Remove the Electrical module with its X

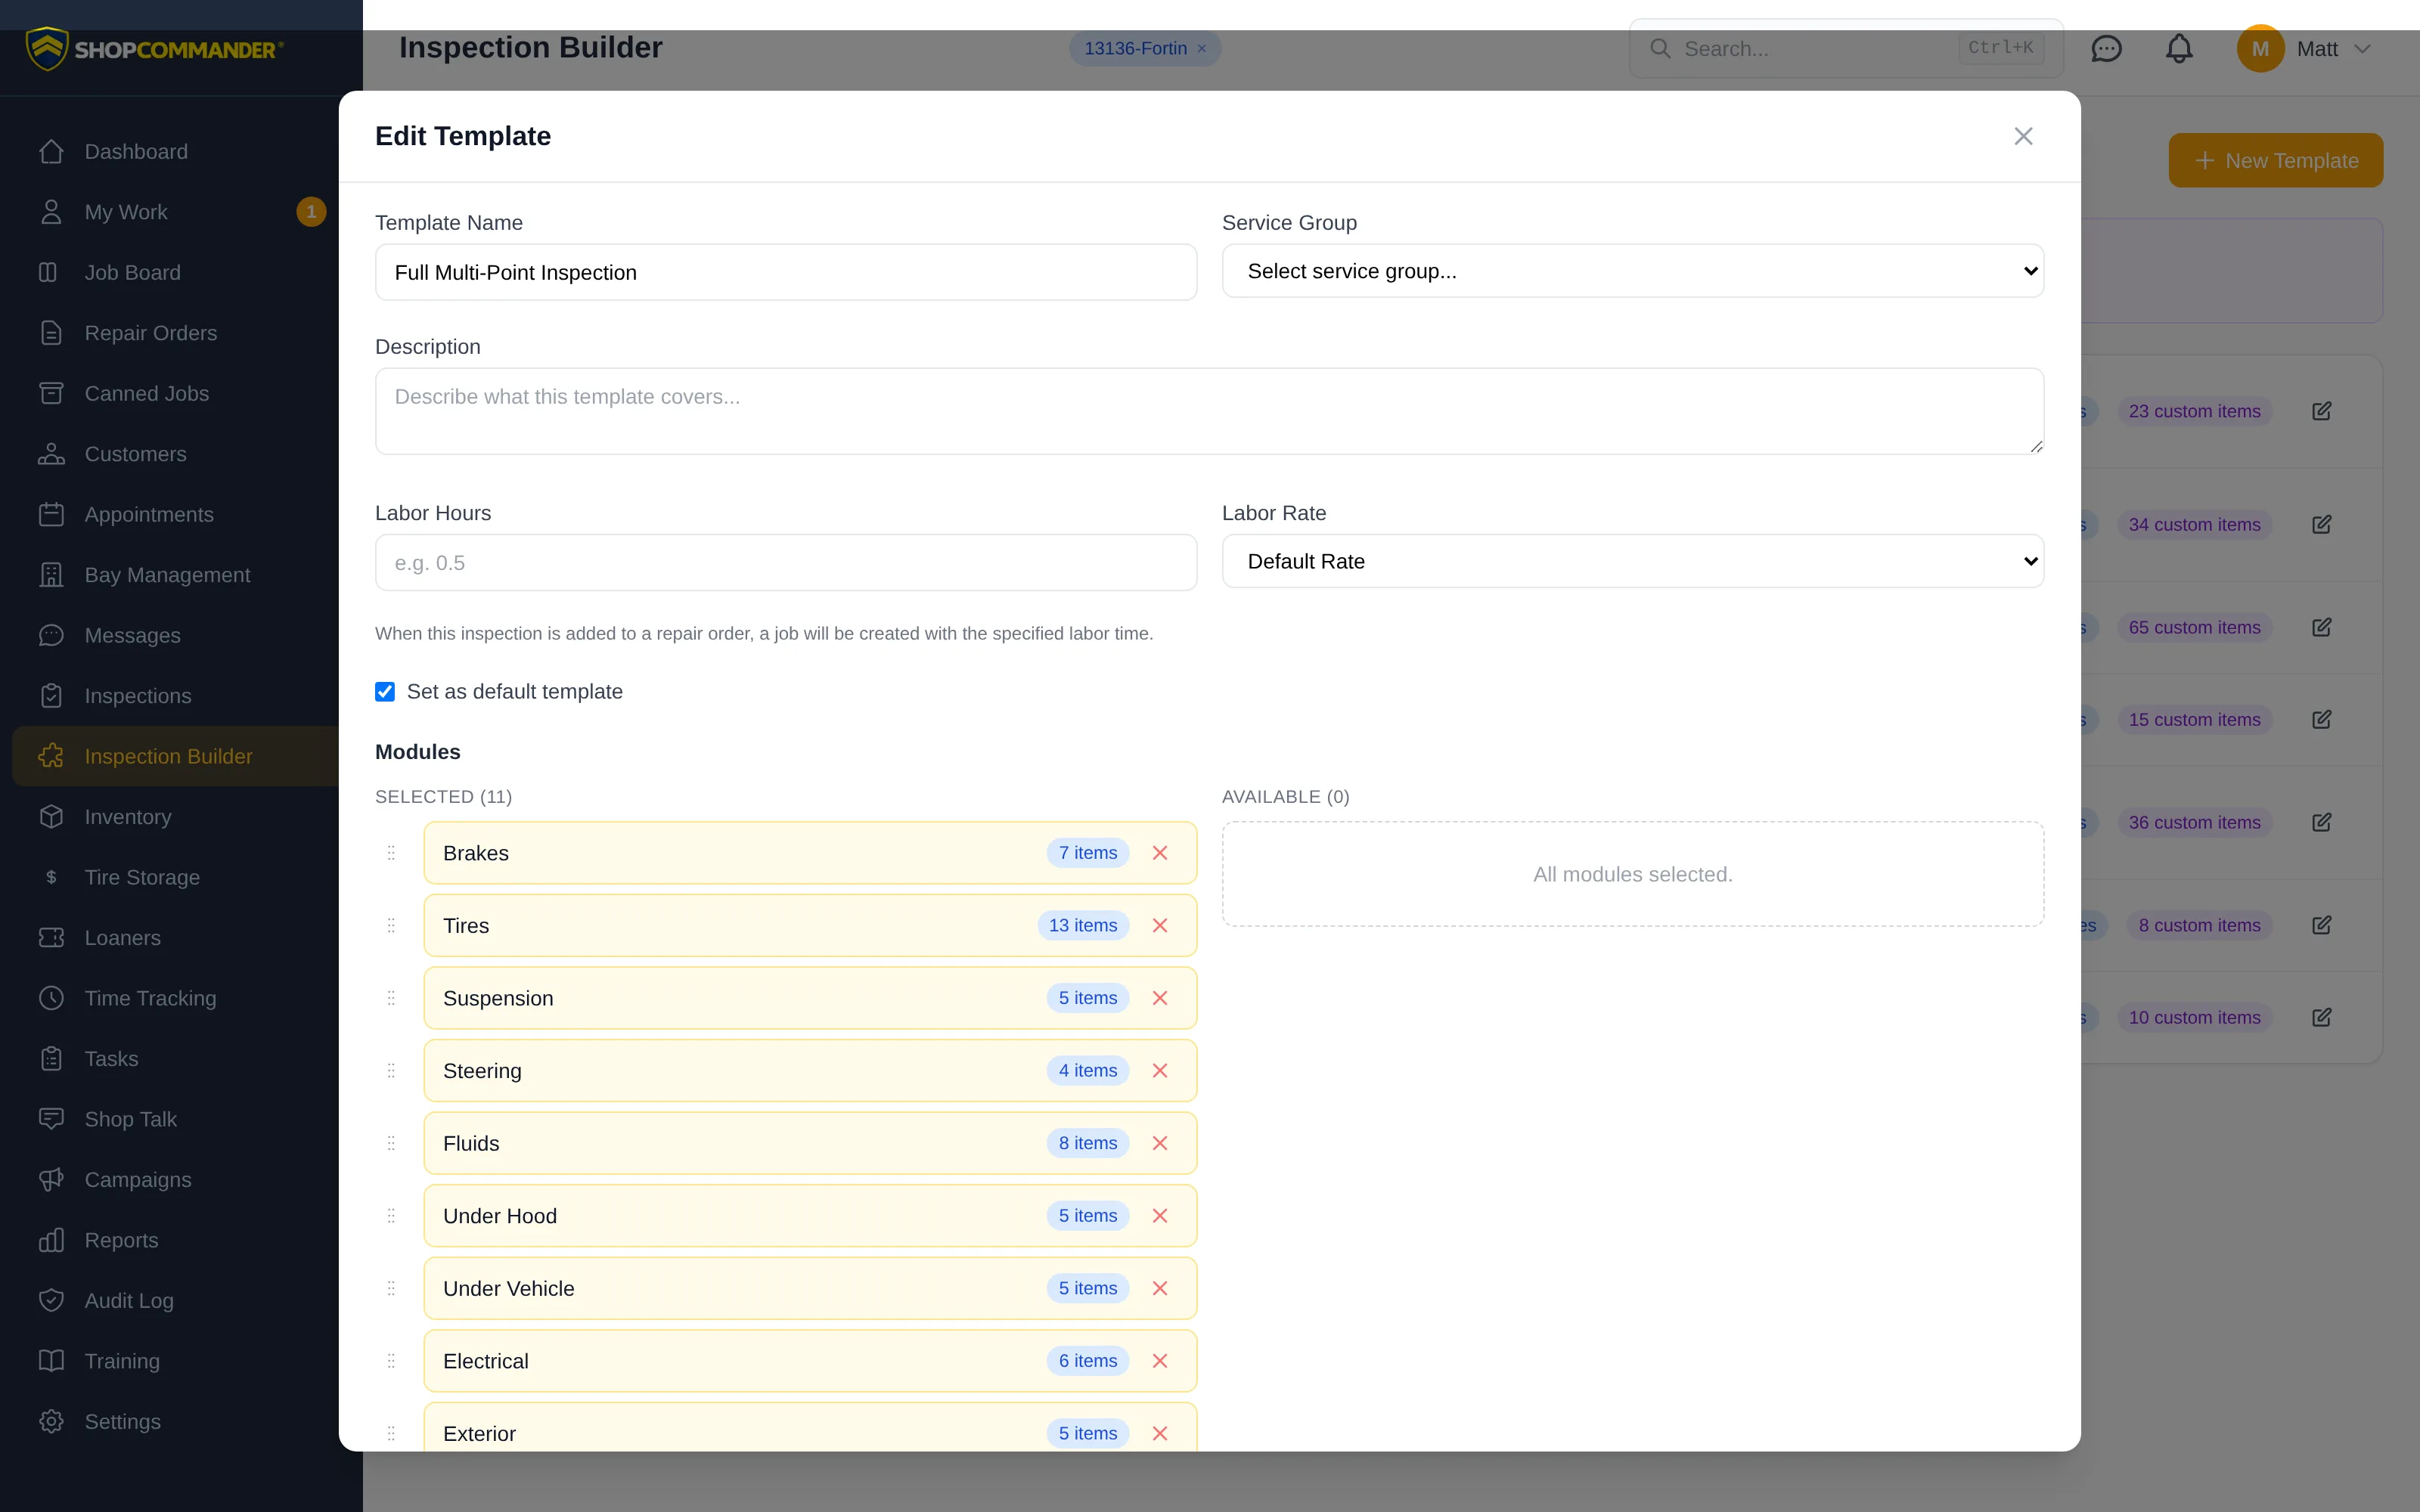click(1160, 1361)
